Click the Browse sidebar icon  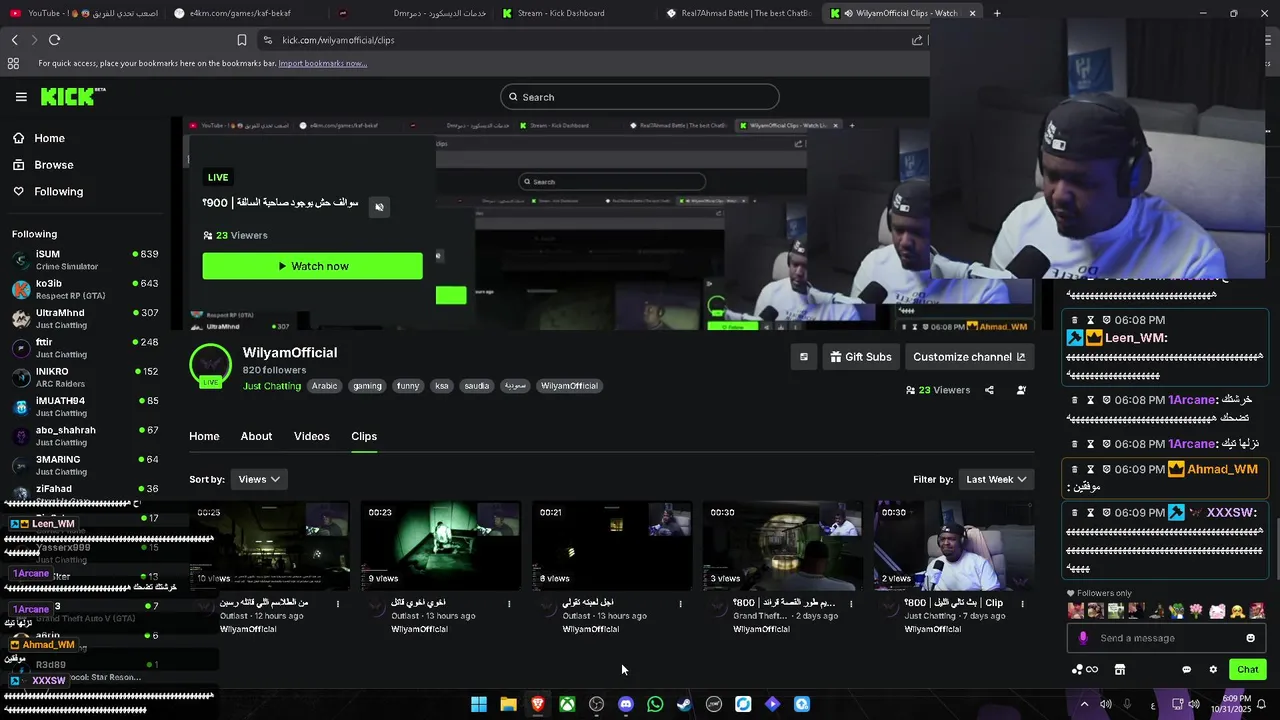point(19,165)
